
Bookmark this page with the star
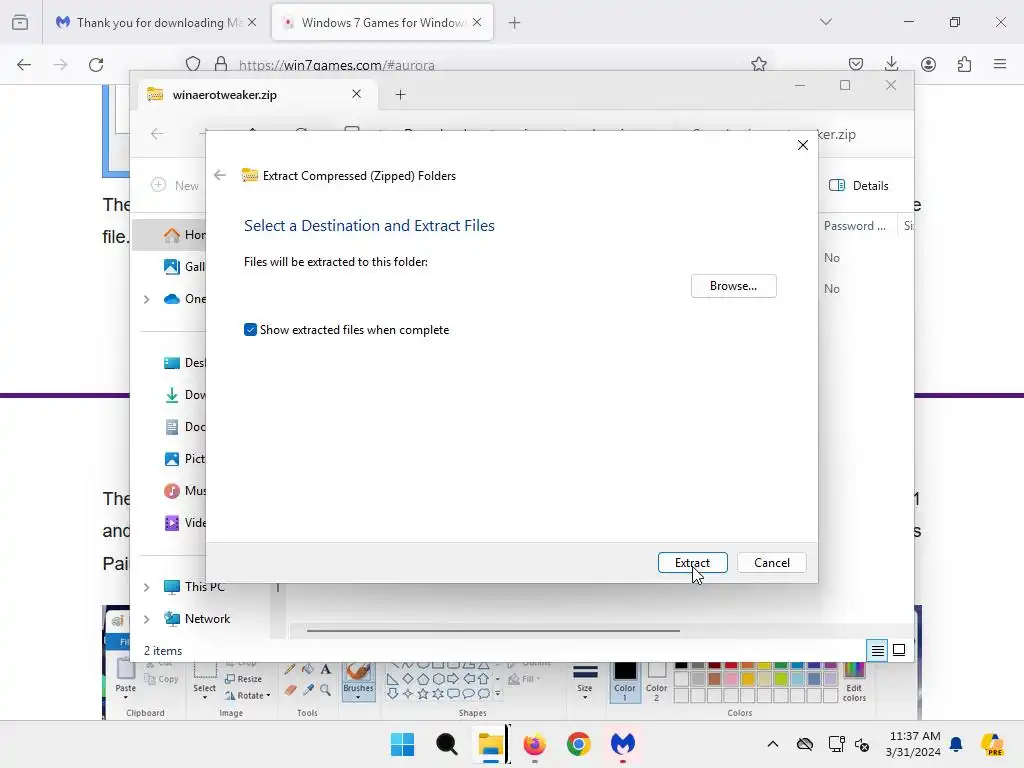click(758, 64)
